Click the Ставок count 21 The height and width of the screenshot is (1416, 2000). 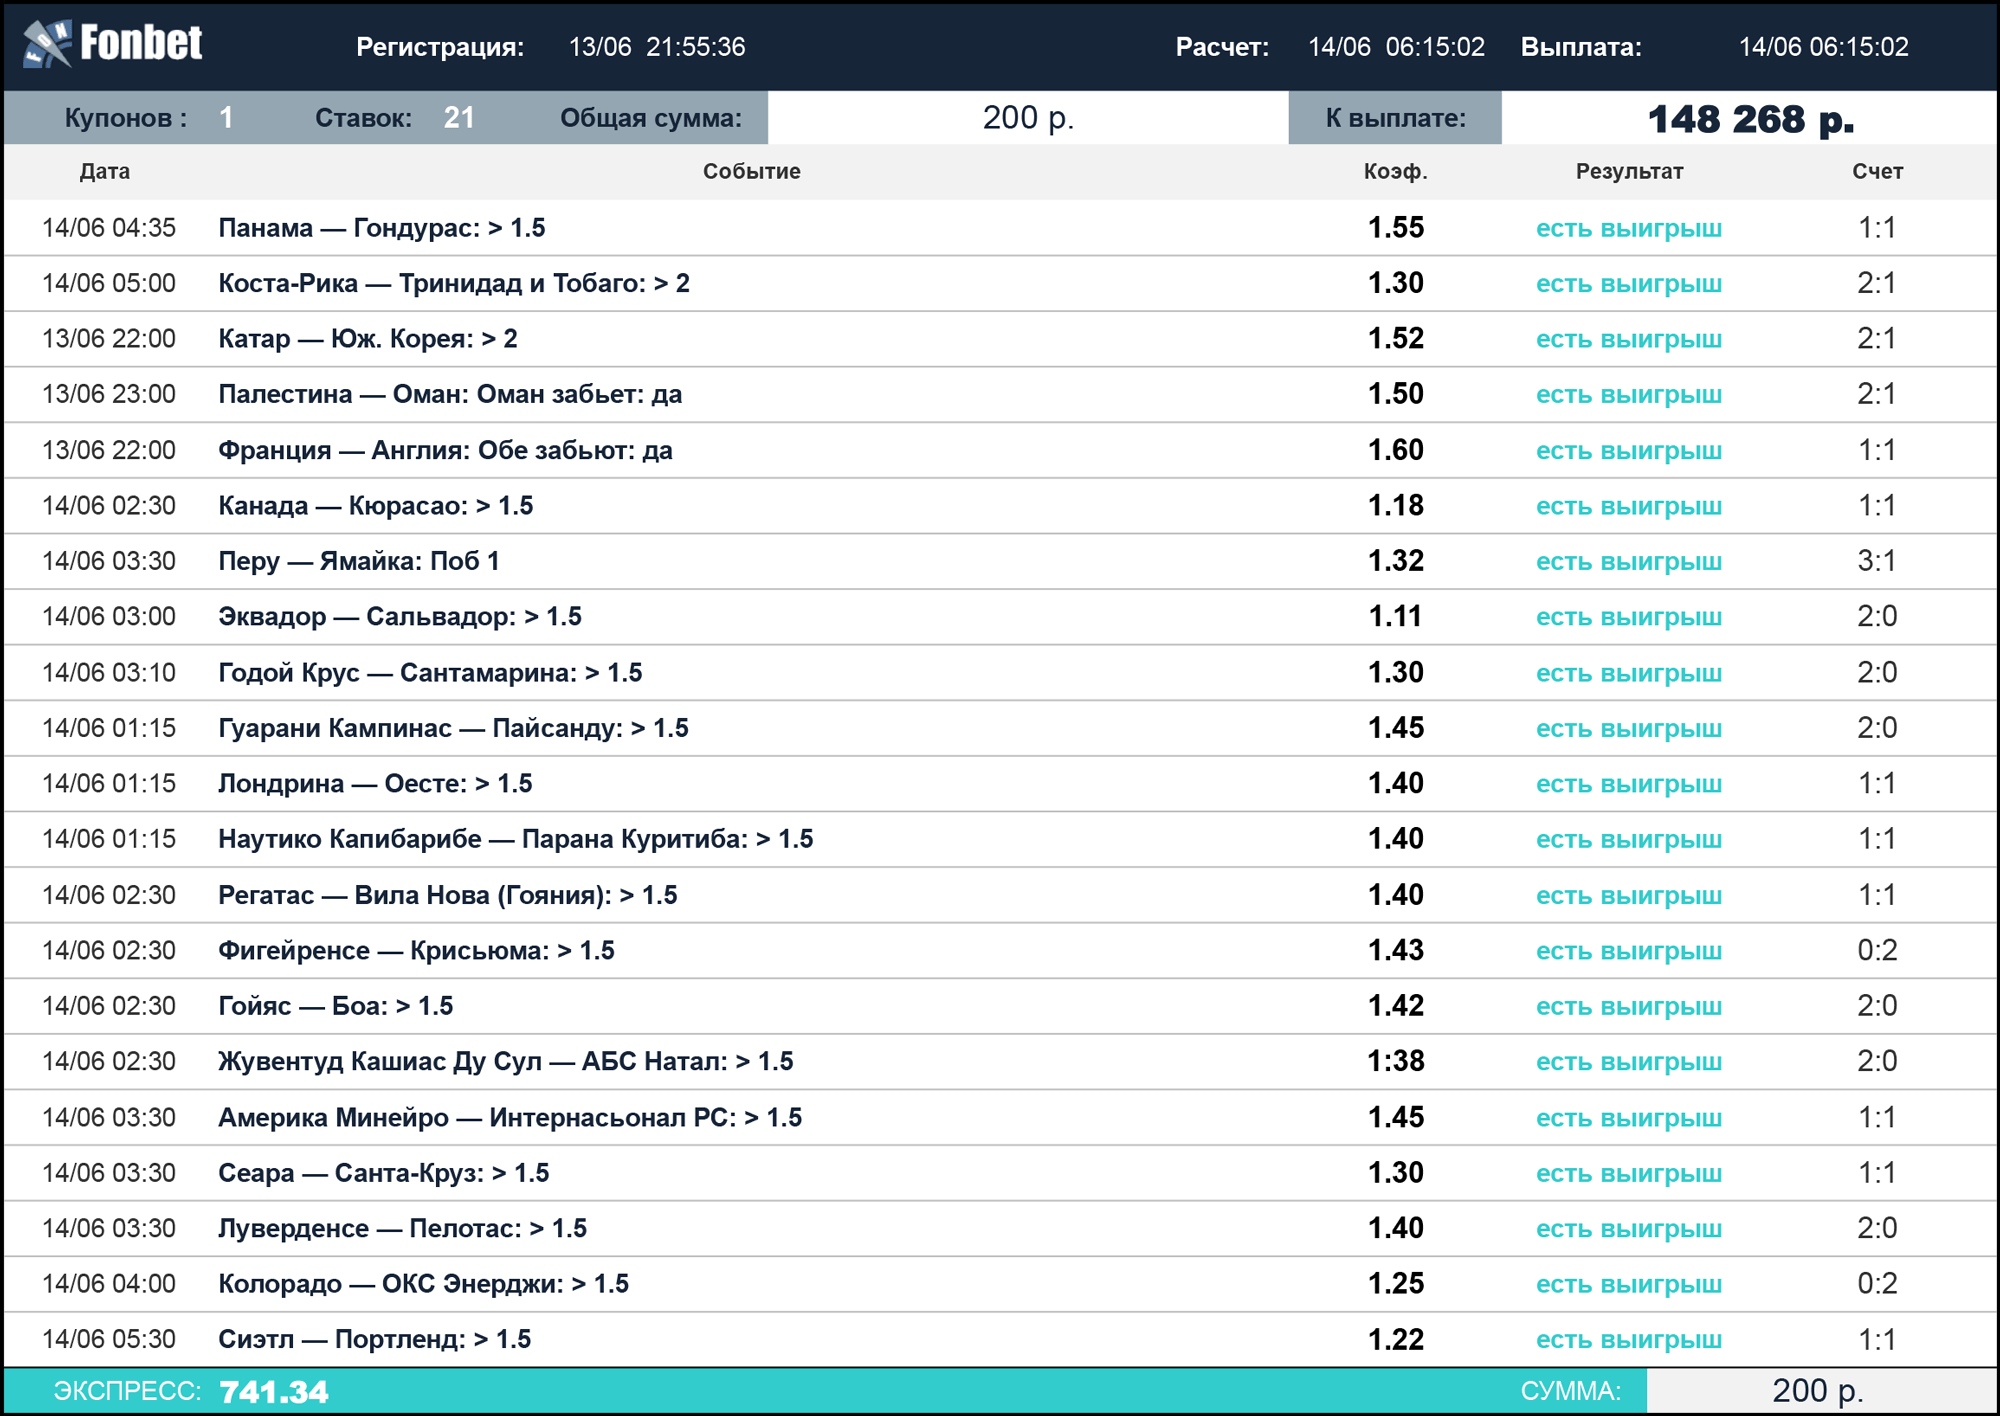point(459,118)
